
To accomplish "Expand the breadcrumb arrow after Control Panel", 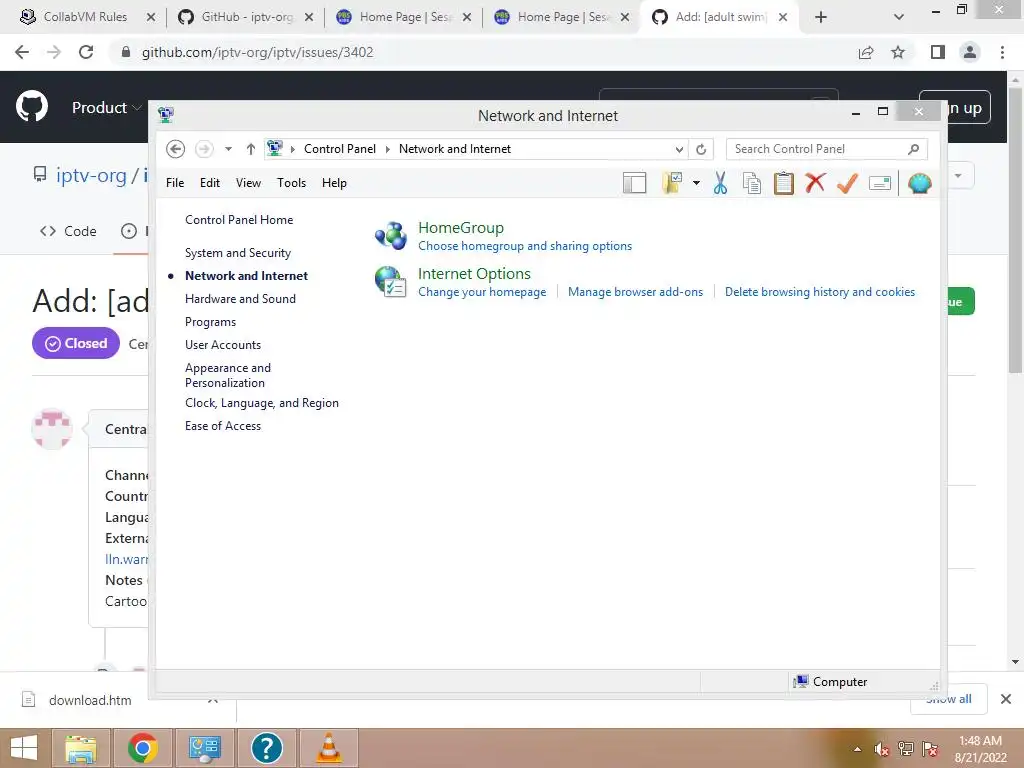I will 387,149.
